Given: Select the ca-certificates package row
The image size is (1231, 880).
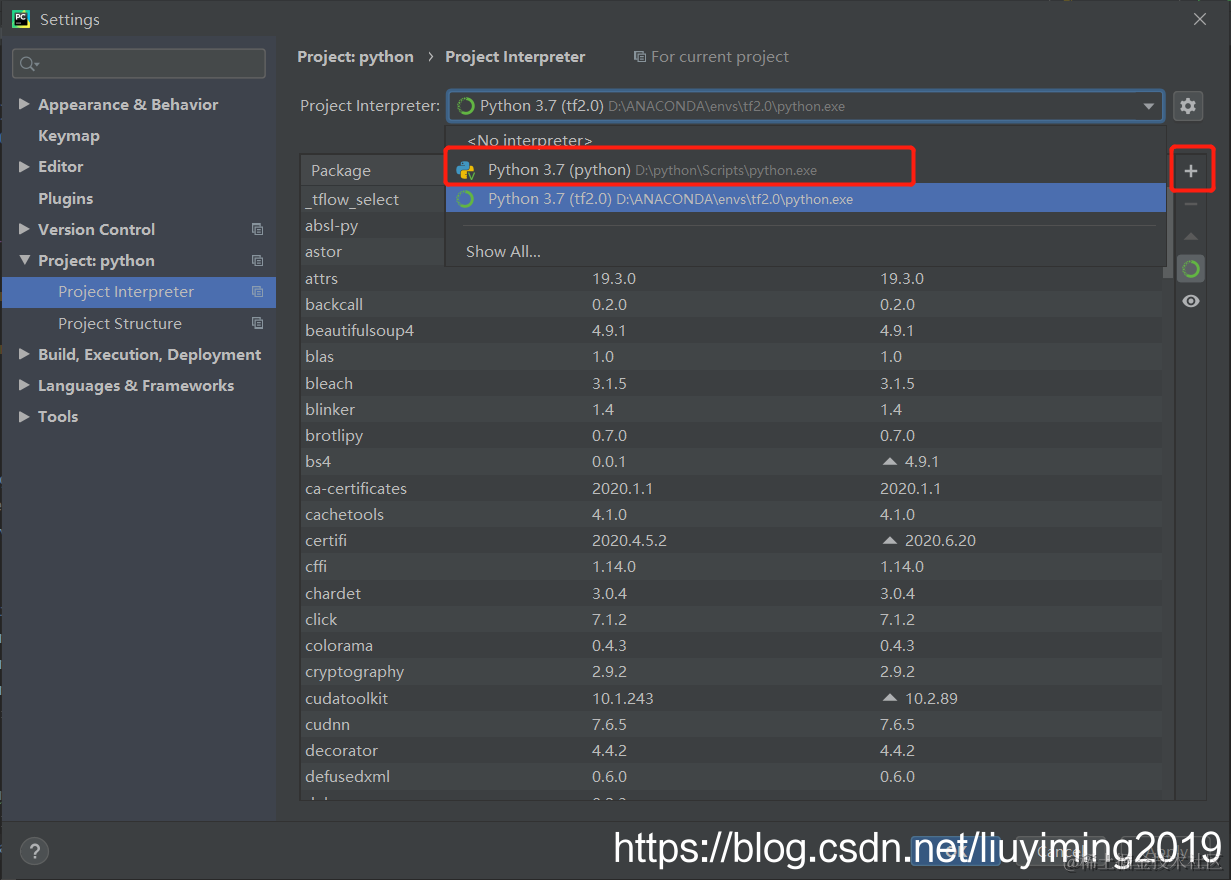Looking at the screenshot, I should pyautogui.click(x=732, y=488).
